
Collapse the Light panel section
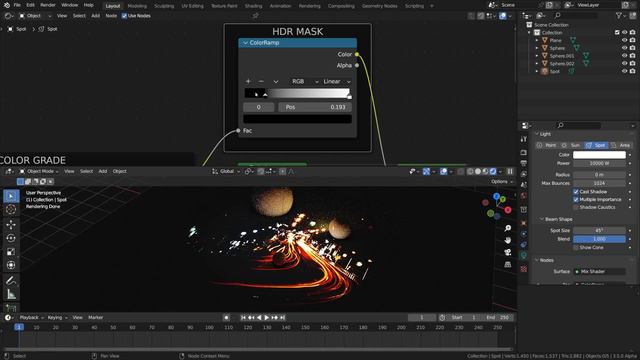click(x=537, y=134)
